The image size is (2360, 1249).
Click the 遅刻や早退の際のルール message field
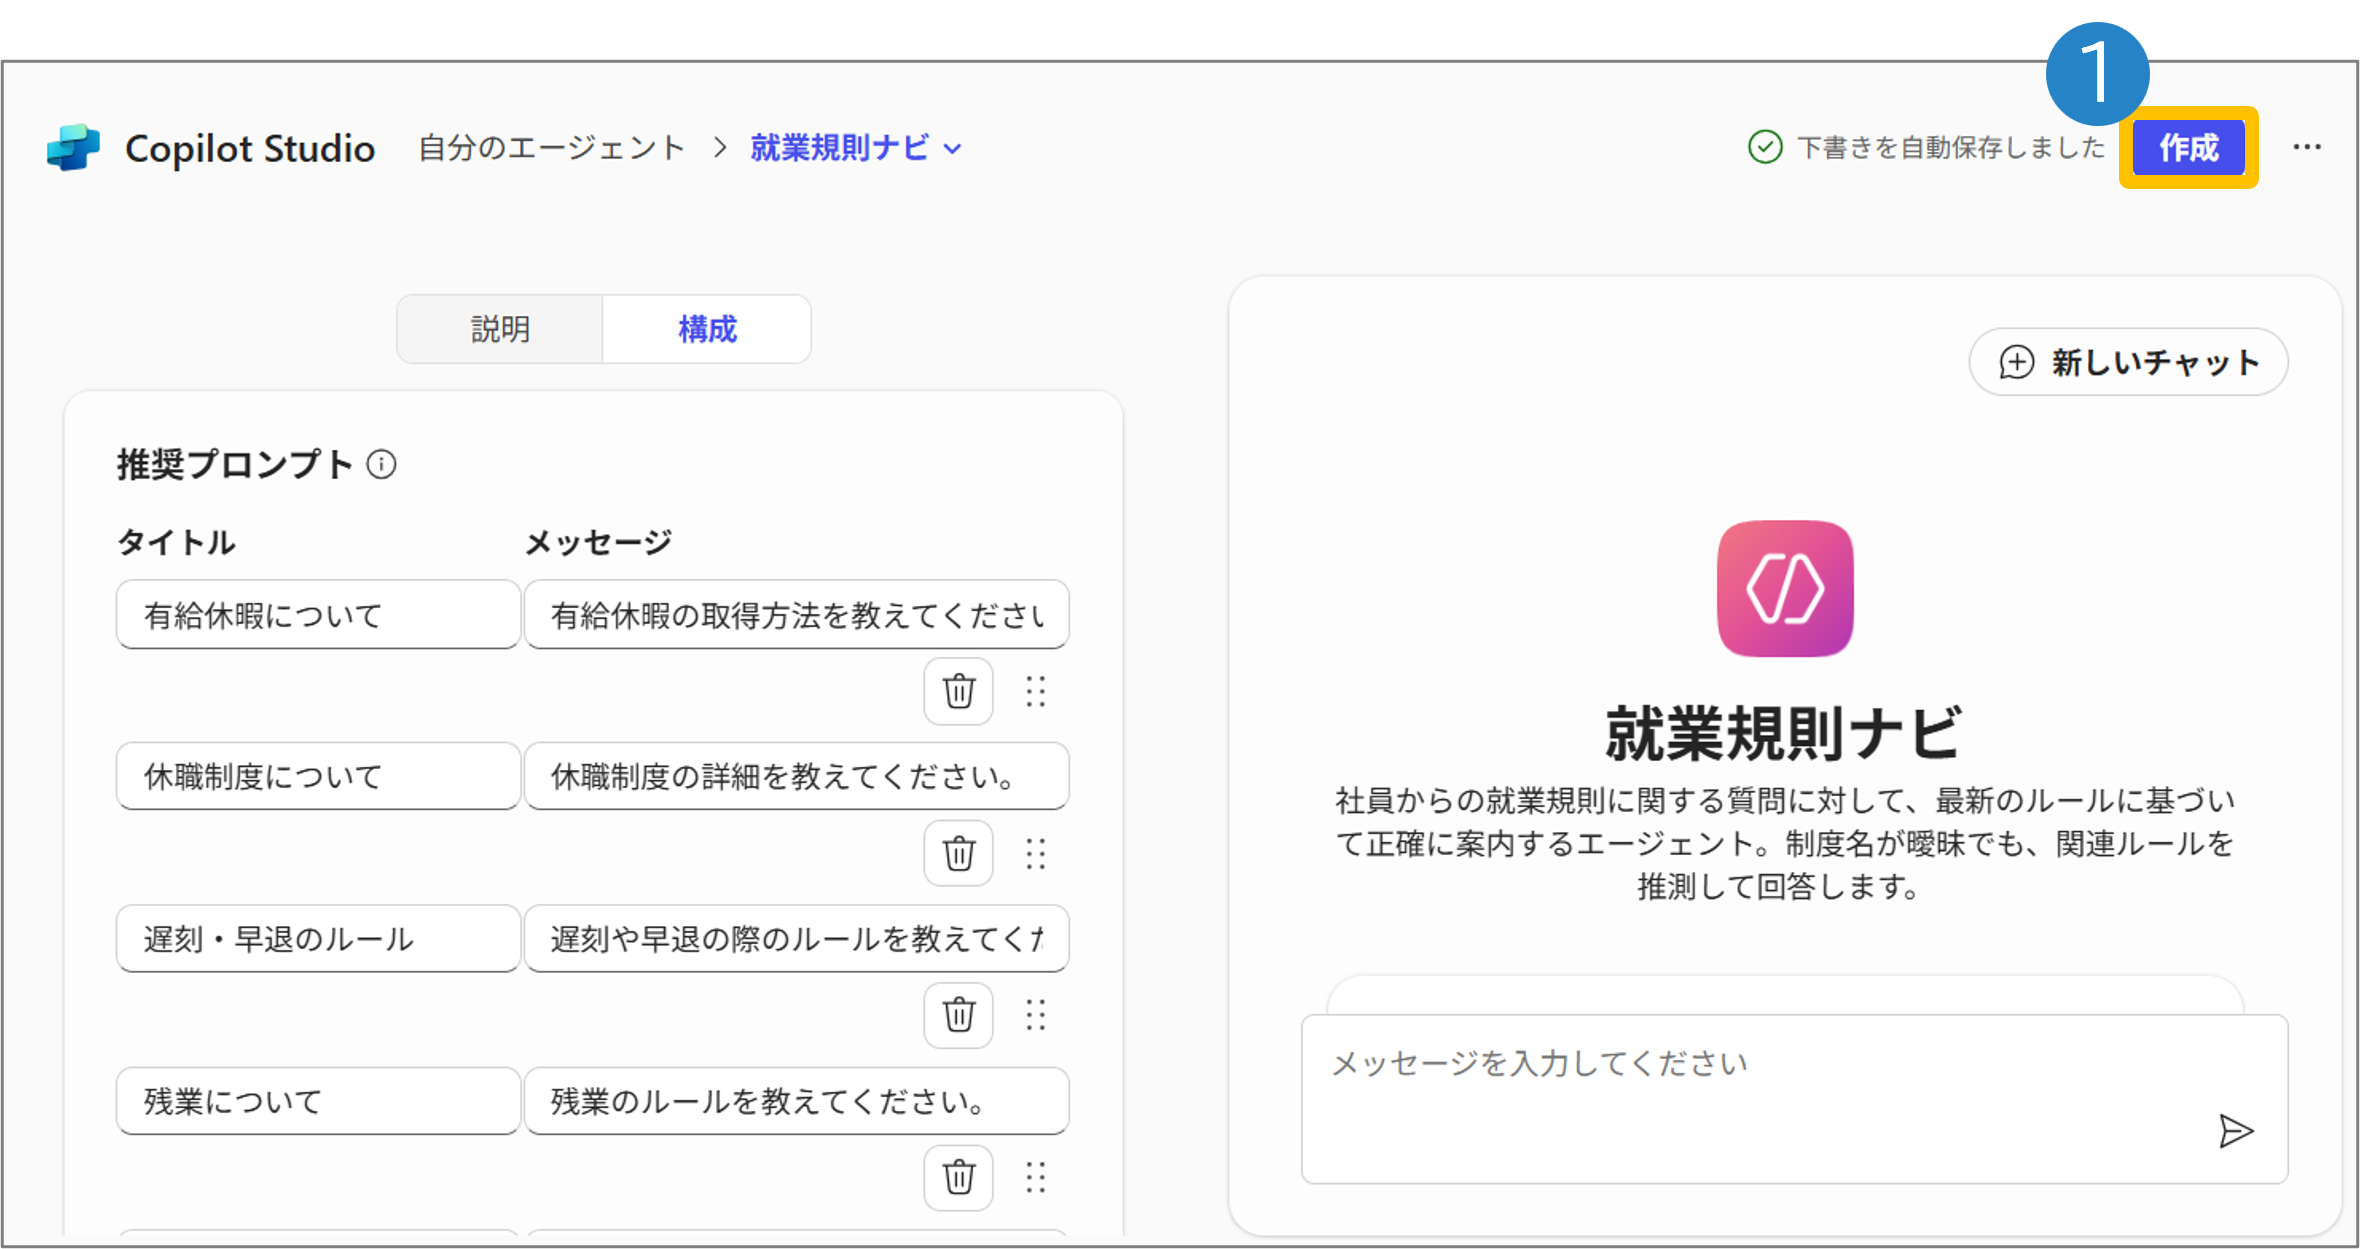796,938
